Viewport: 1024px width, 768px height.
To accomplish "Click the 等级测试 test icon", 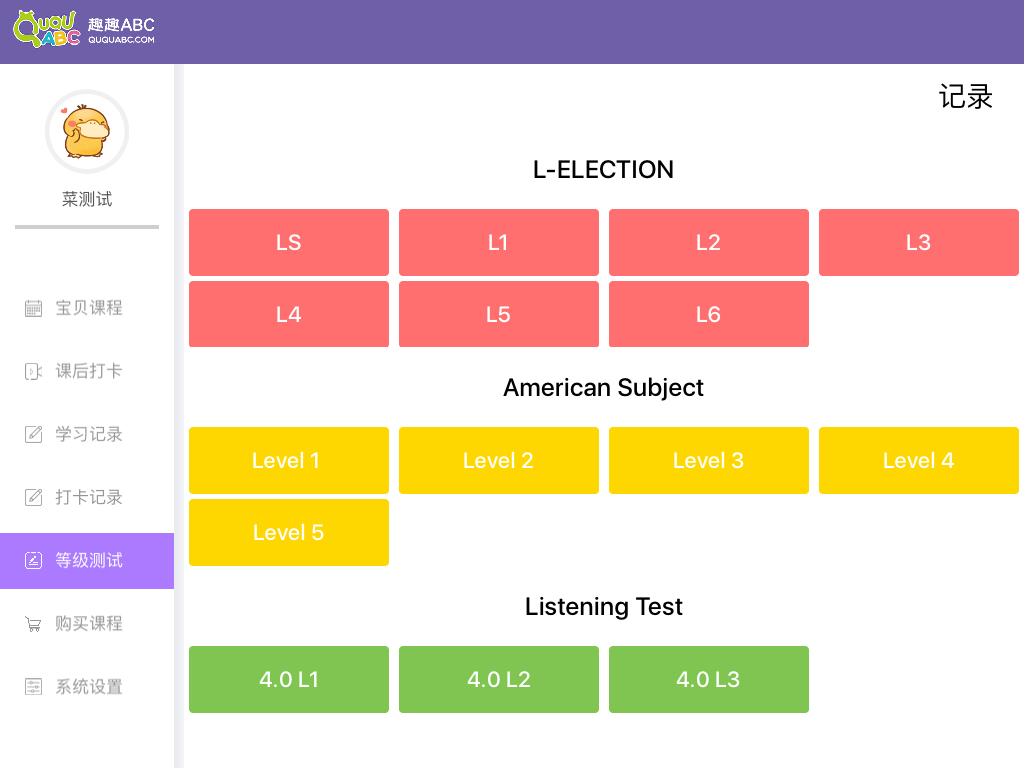I will click(x=33, y=560).
